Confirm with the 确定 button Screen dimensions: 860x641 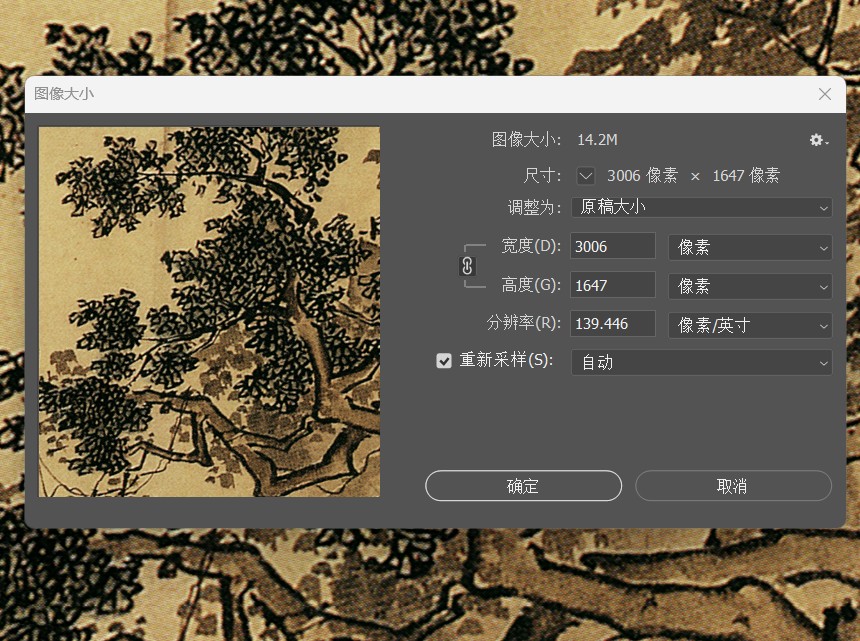pyautogui.click(x=523, y=486)
